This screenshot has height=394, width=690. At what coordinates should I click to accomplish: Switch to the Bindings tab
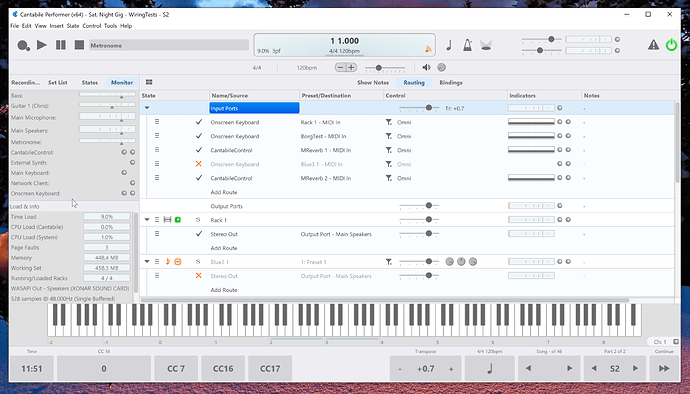[451, 82]
